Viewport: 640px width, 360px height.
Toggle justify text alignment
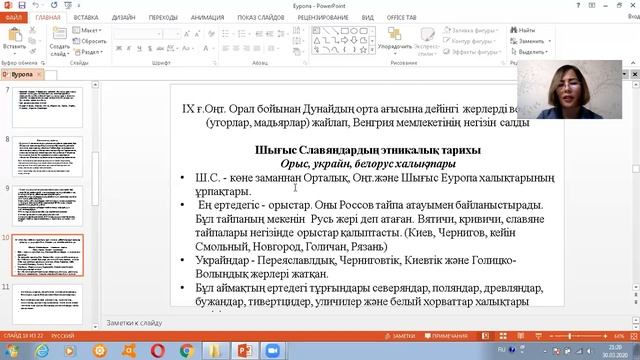257,49
